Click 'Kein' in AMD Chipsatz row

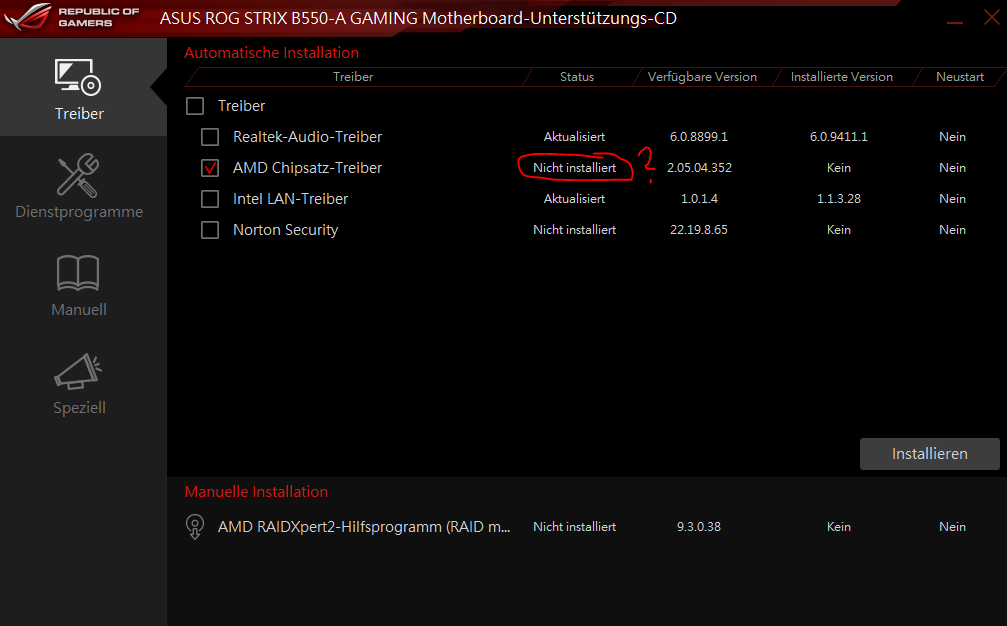[839, 168]
